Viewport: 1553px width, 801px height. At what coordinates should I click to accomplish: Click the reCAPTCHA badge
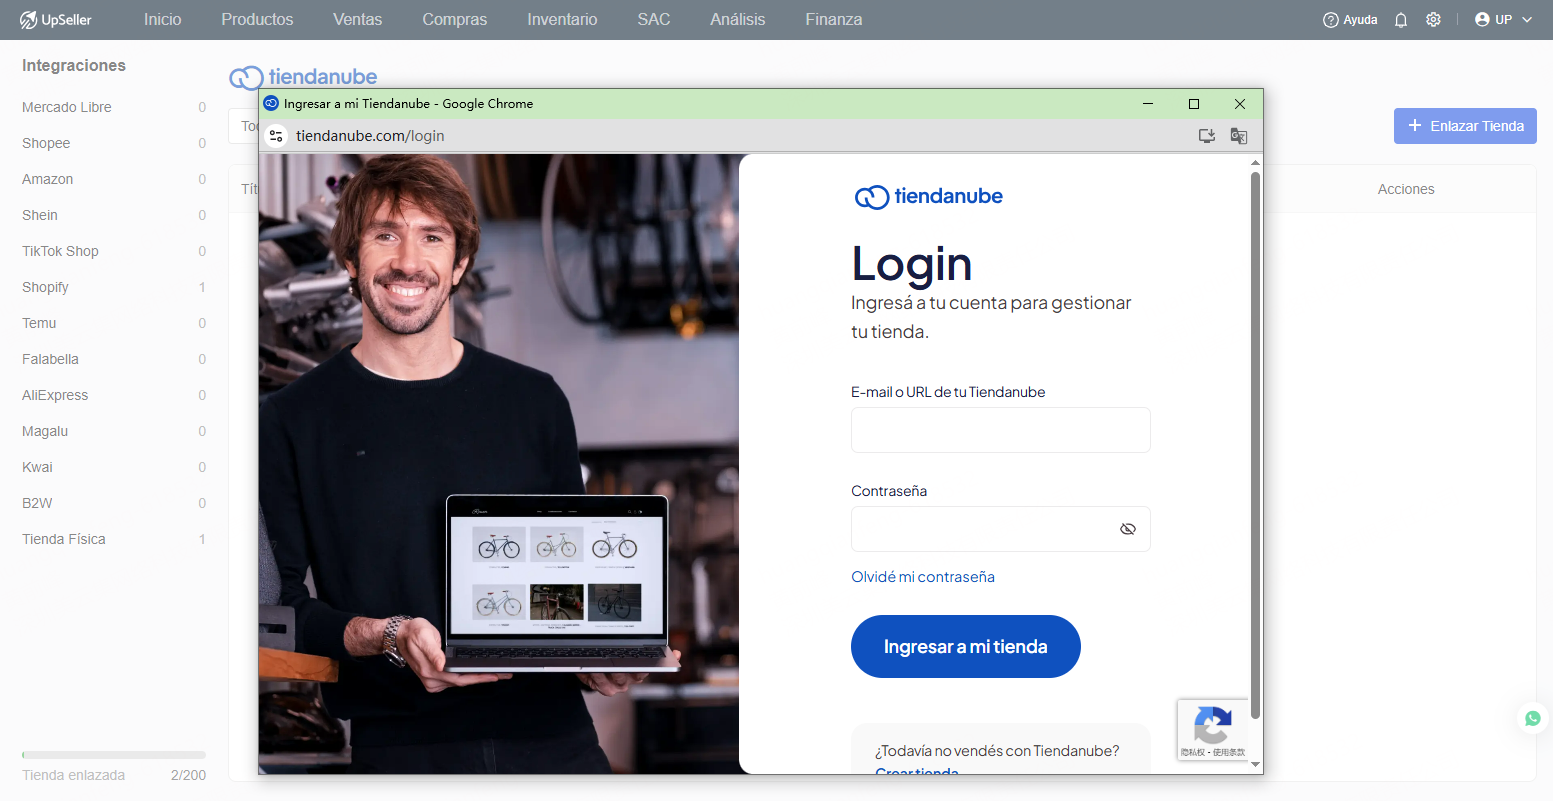point(1212,729)
